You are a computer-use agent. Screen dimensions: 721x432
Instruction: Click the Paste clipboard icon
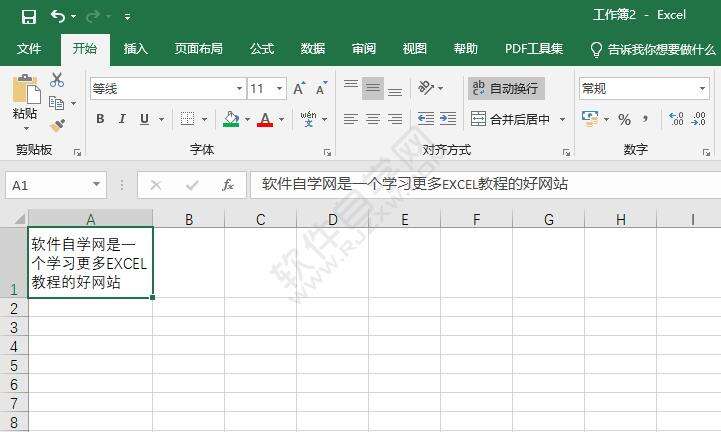pos(26,89)
